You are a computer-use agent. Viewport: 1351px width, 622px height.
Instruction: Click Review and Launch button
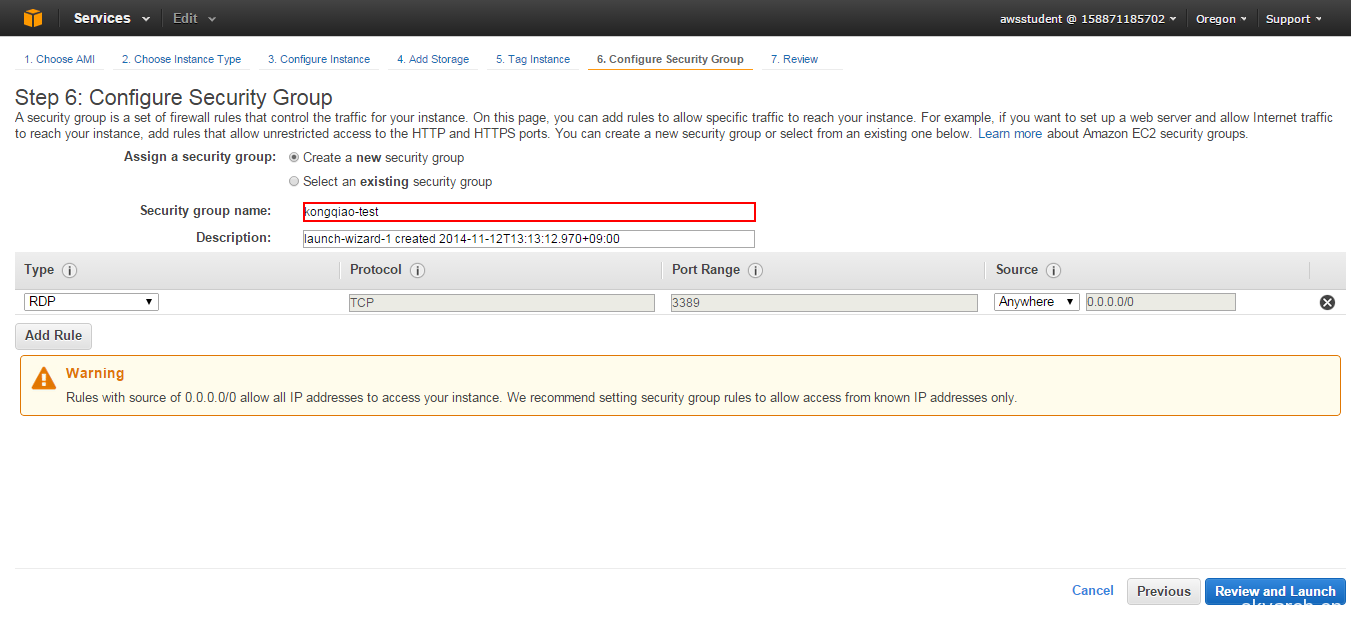point(1275,591)
